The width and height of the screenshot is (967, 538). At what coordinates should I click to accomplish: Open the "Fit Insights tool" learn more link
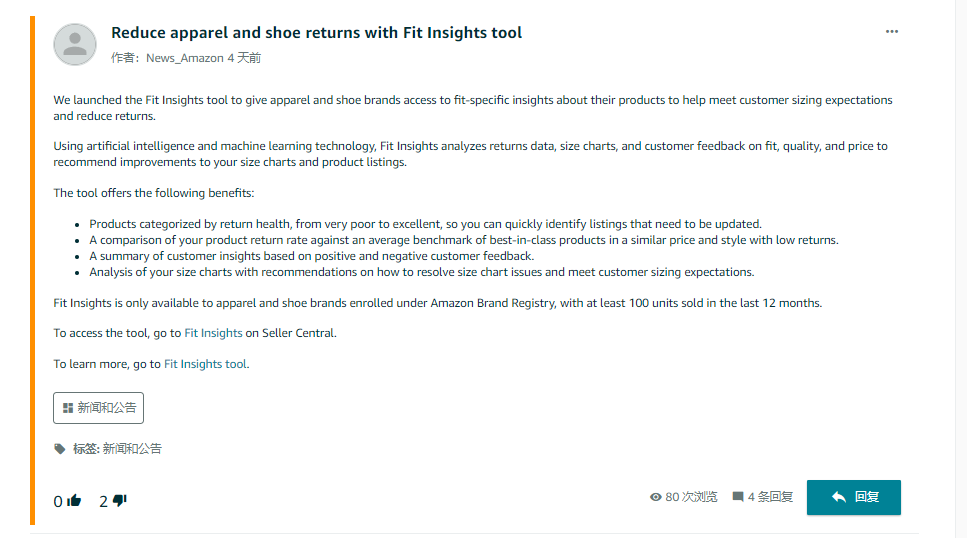click(x=205, y=364)
